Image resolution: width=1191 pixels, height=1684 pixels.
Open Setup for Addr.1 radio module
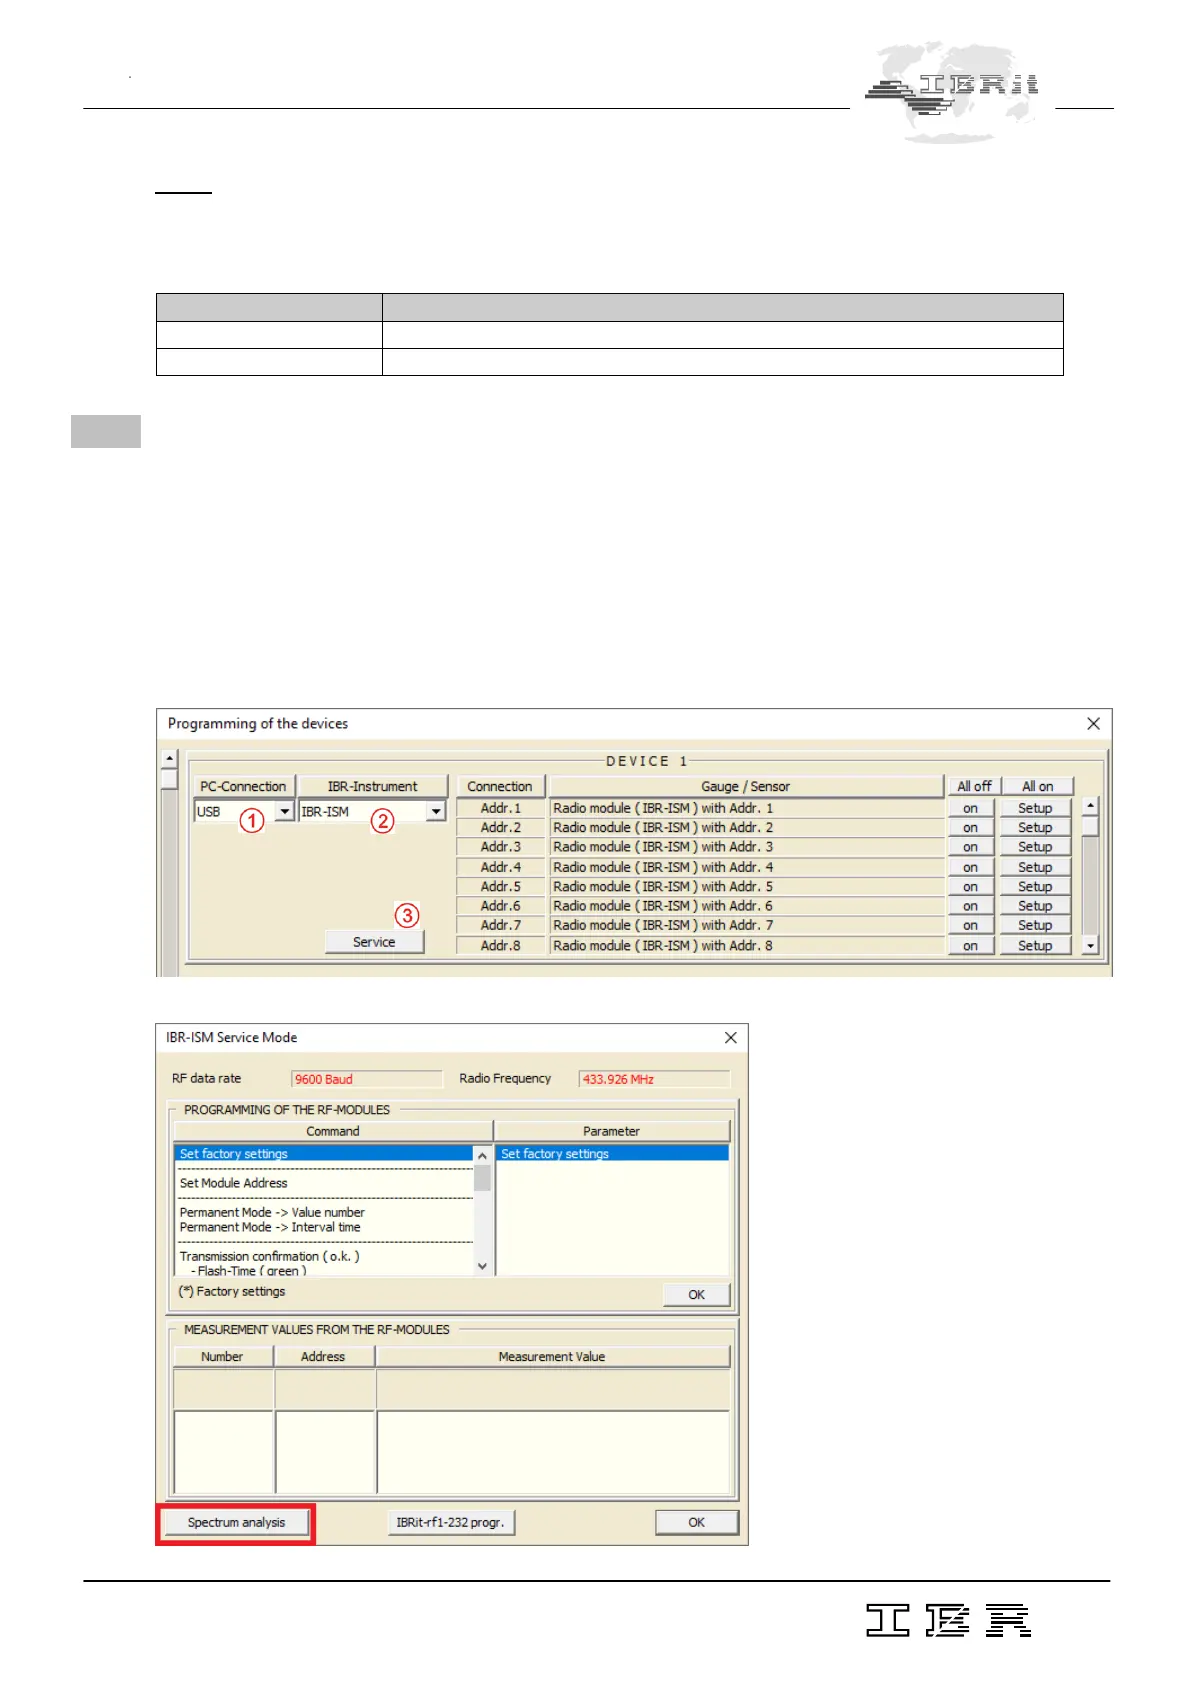1035,808
